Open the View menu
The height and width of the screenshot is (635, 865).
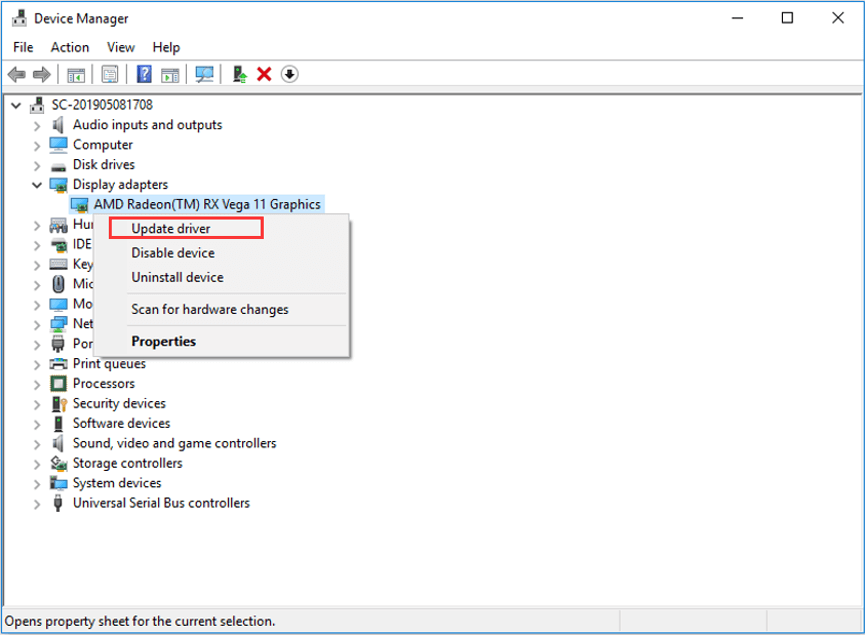coord(121,47)
